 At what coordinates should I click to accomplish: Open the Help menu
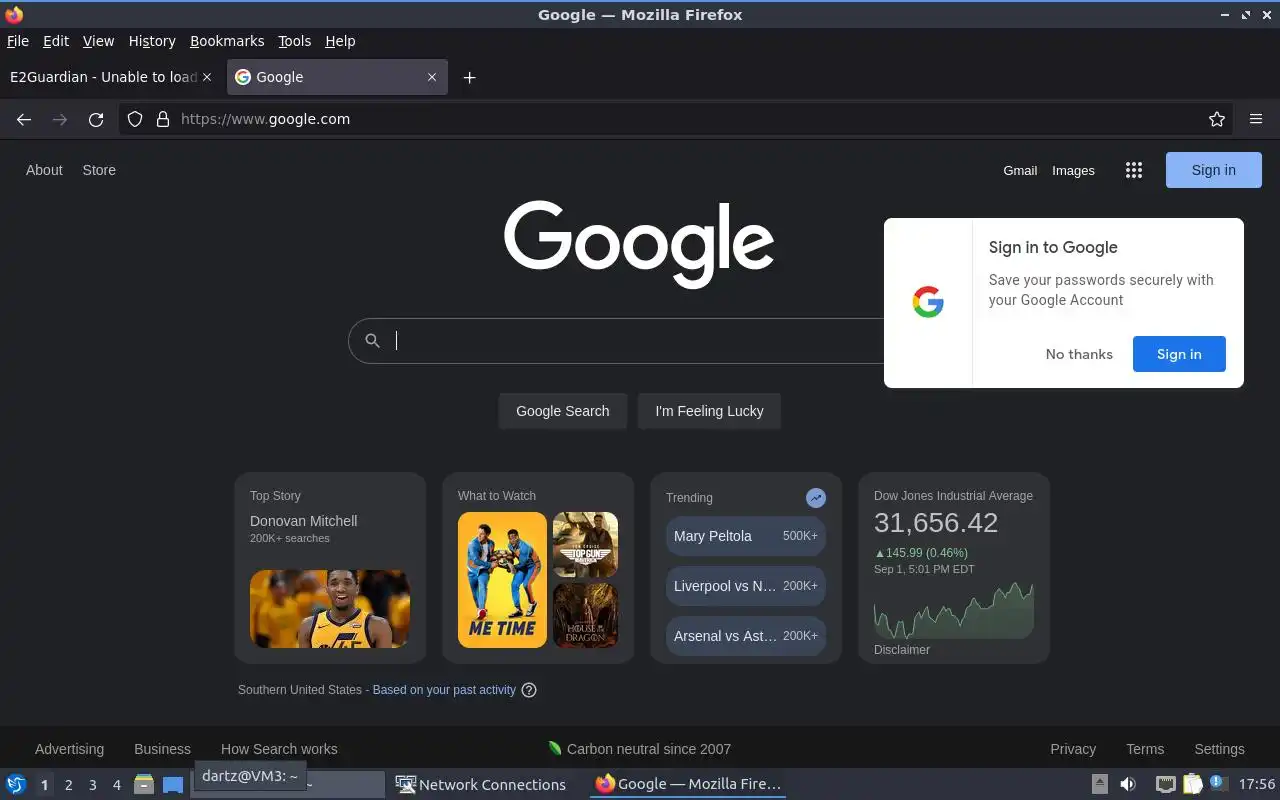tap(340, 41)
